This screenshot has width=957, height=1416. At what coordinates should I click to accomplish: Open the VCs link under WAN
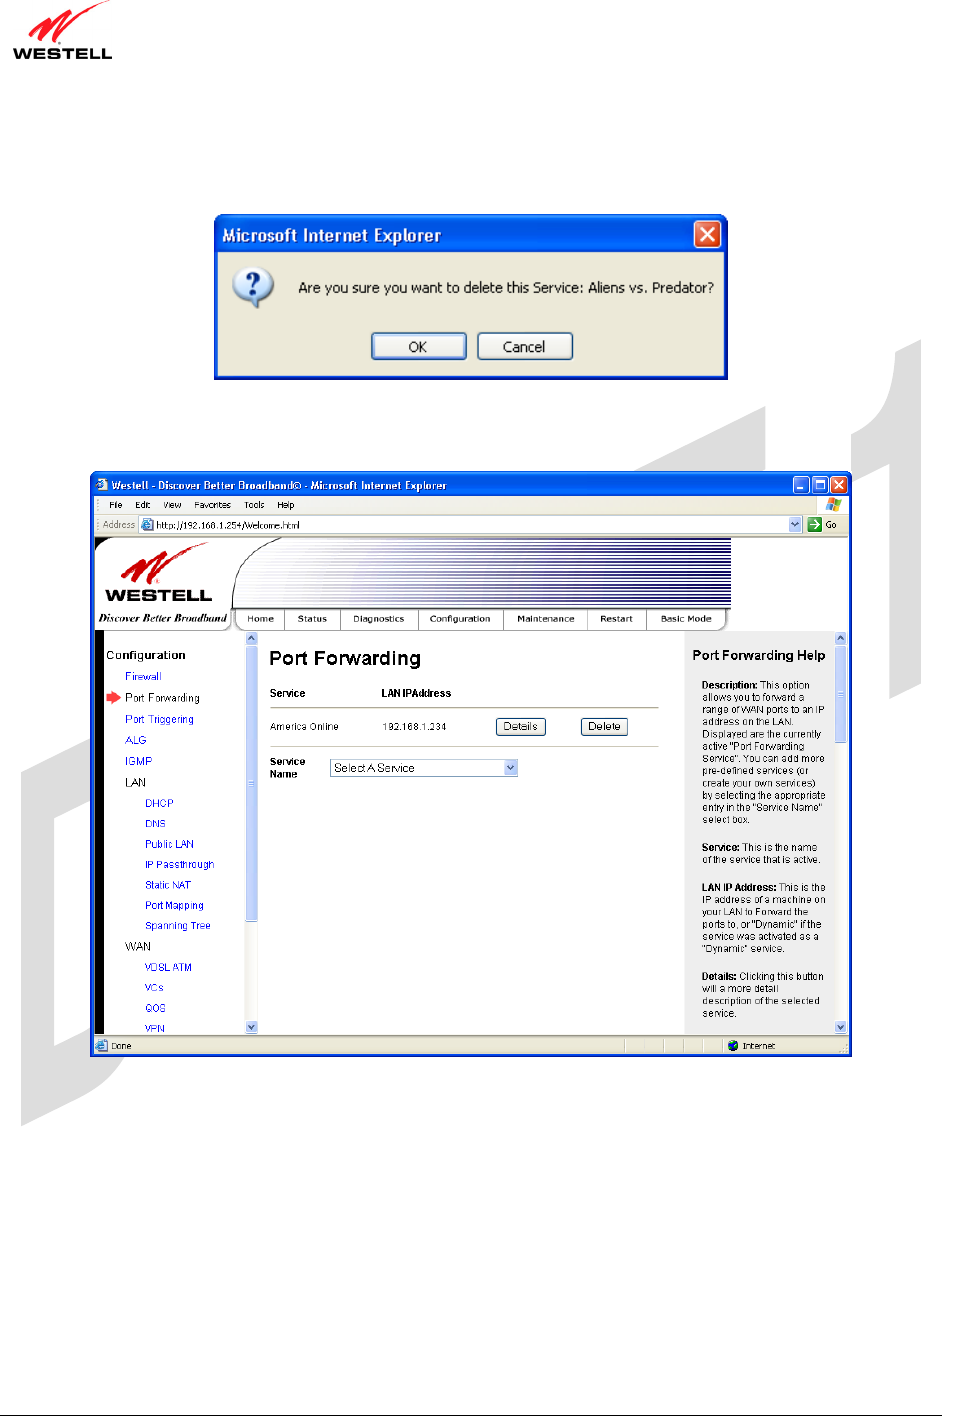click(154, 987)
